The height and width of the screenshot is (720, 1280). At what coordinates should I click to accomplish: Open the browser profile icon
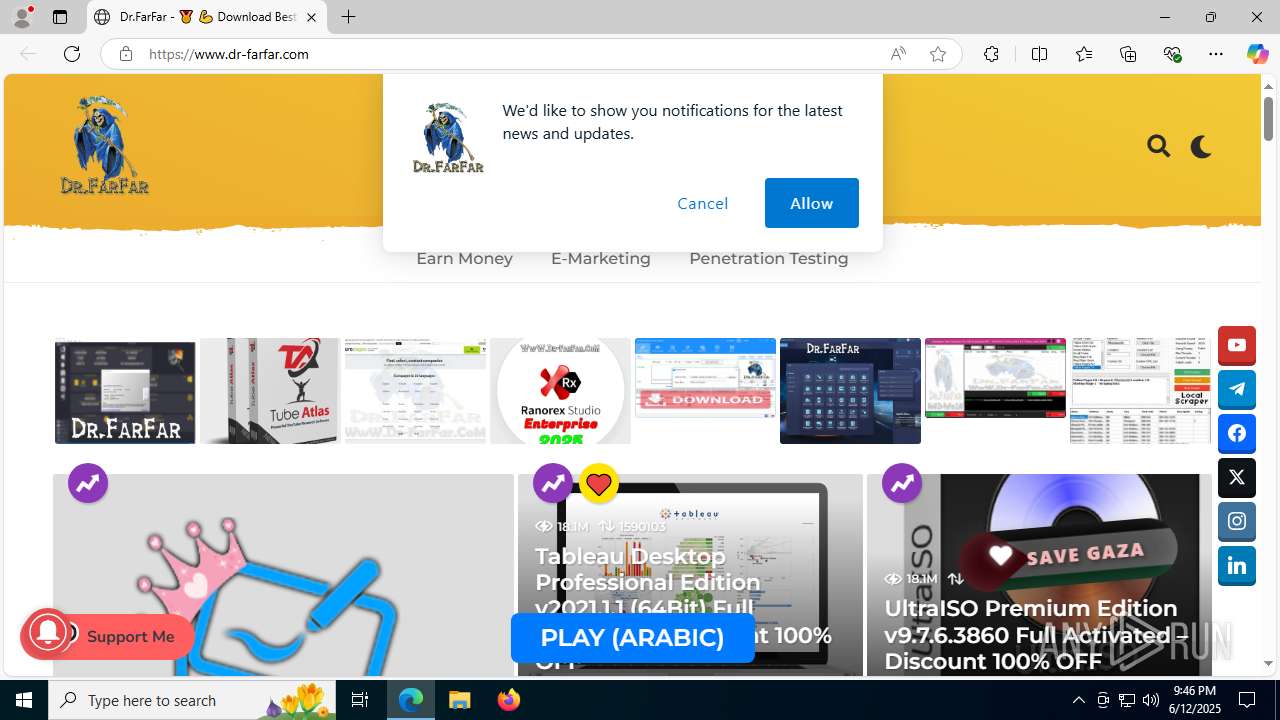coord(22,17)
